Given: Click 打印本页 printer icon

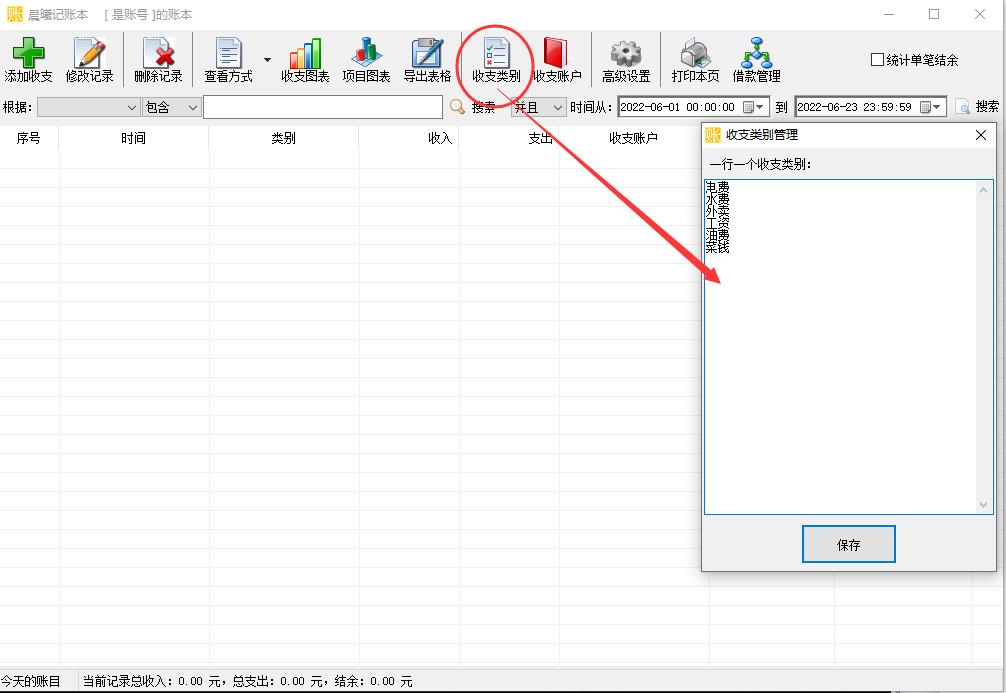Looking at the screenshot, I should coord(695,53).
